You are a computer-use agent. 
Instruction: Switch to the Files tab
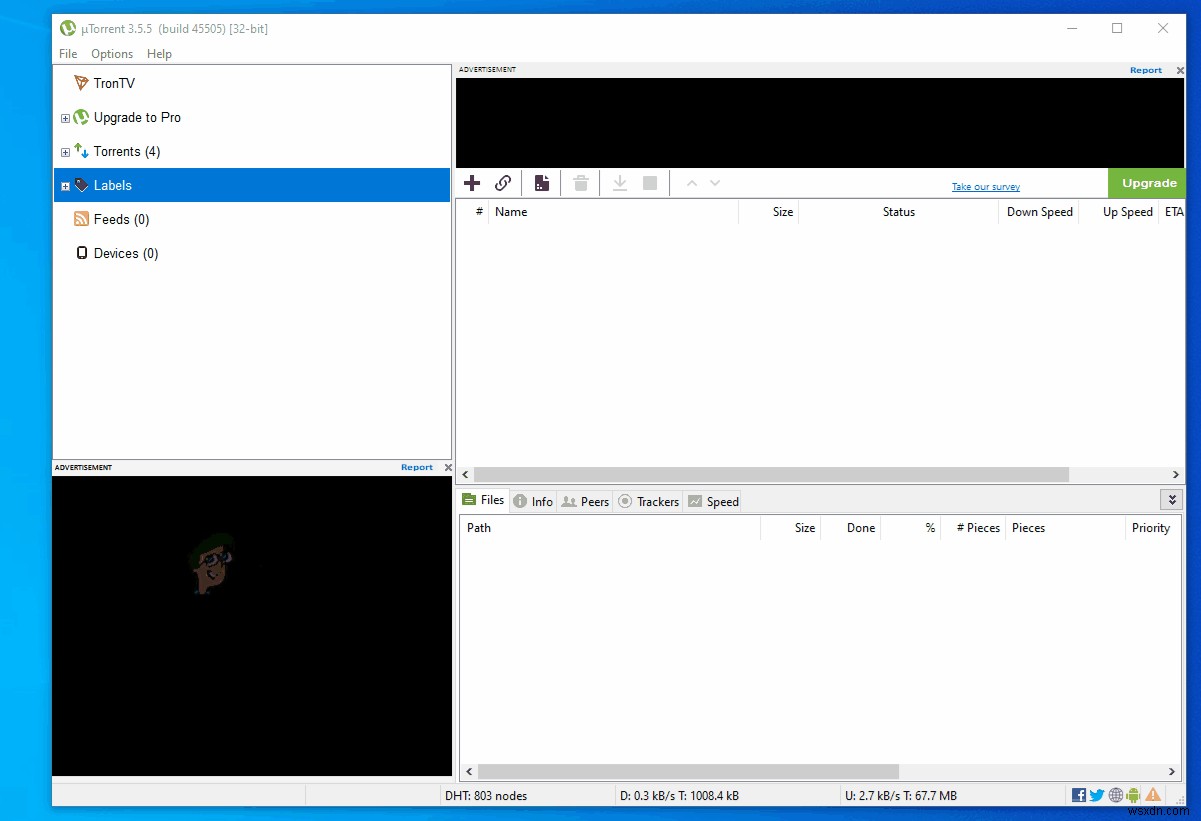click(483, 500)
